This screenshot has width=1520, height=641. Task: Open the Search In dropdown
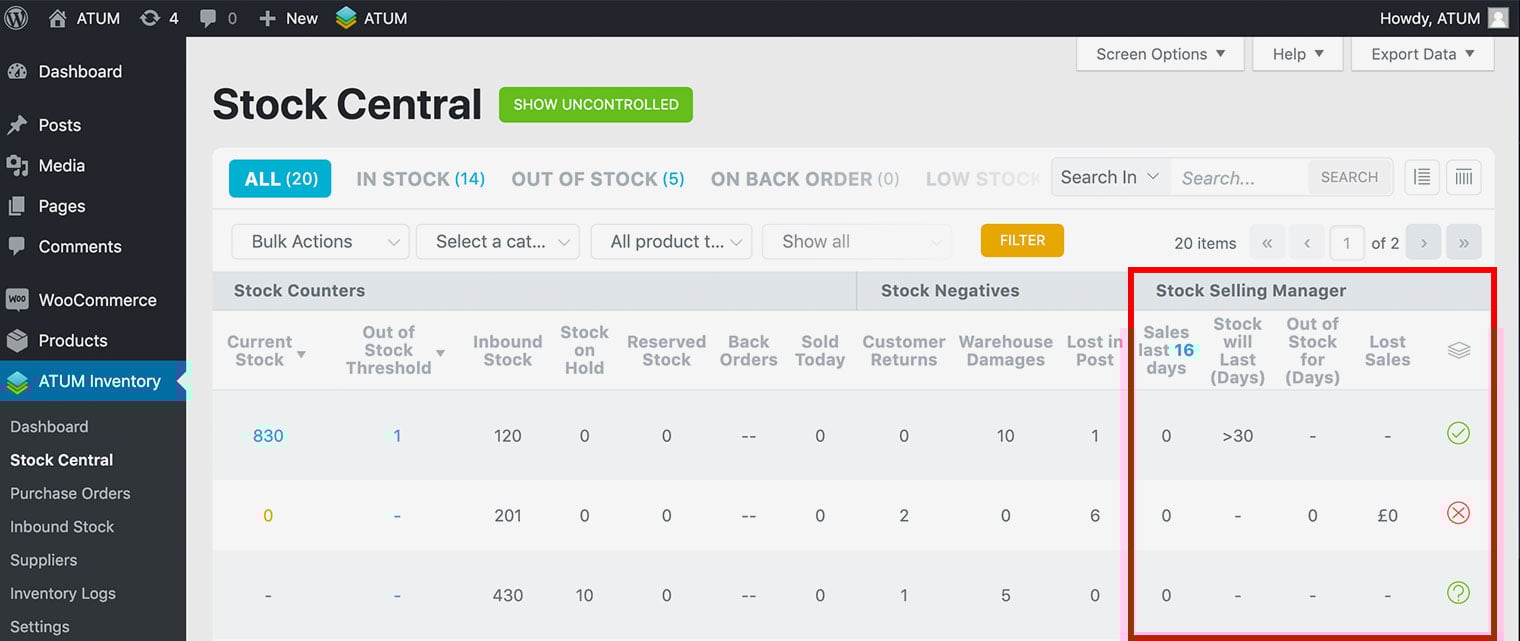(1109, 177)
